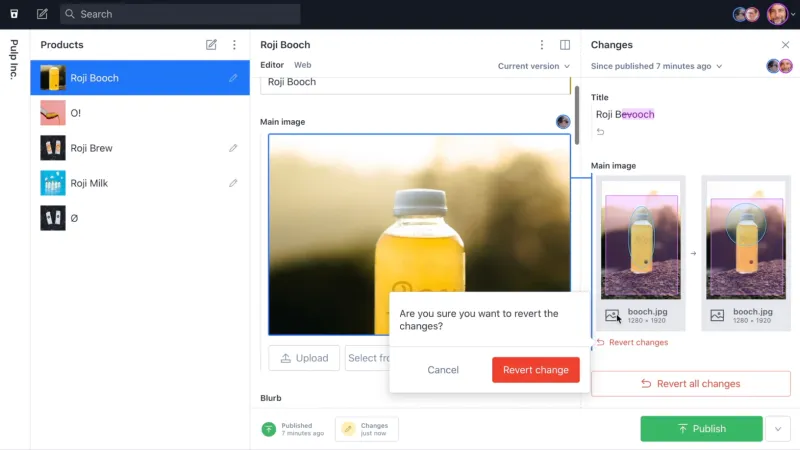This screenshot has width=800, height=450.
Task: Open the Since published 7 minutes ago dropdown
Action: pyautogui.click(x=656, y=66)
